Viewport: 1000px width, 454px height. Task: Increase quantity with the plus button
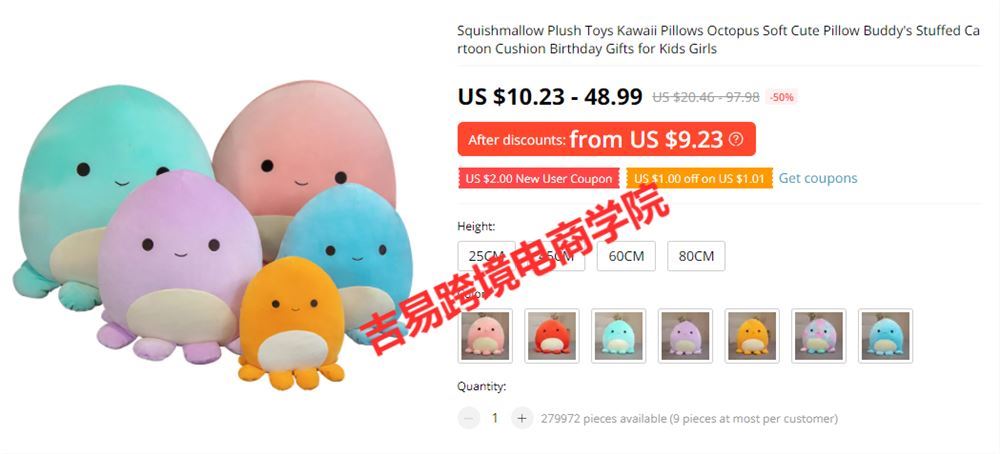pos(522,418)
